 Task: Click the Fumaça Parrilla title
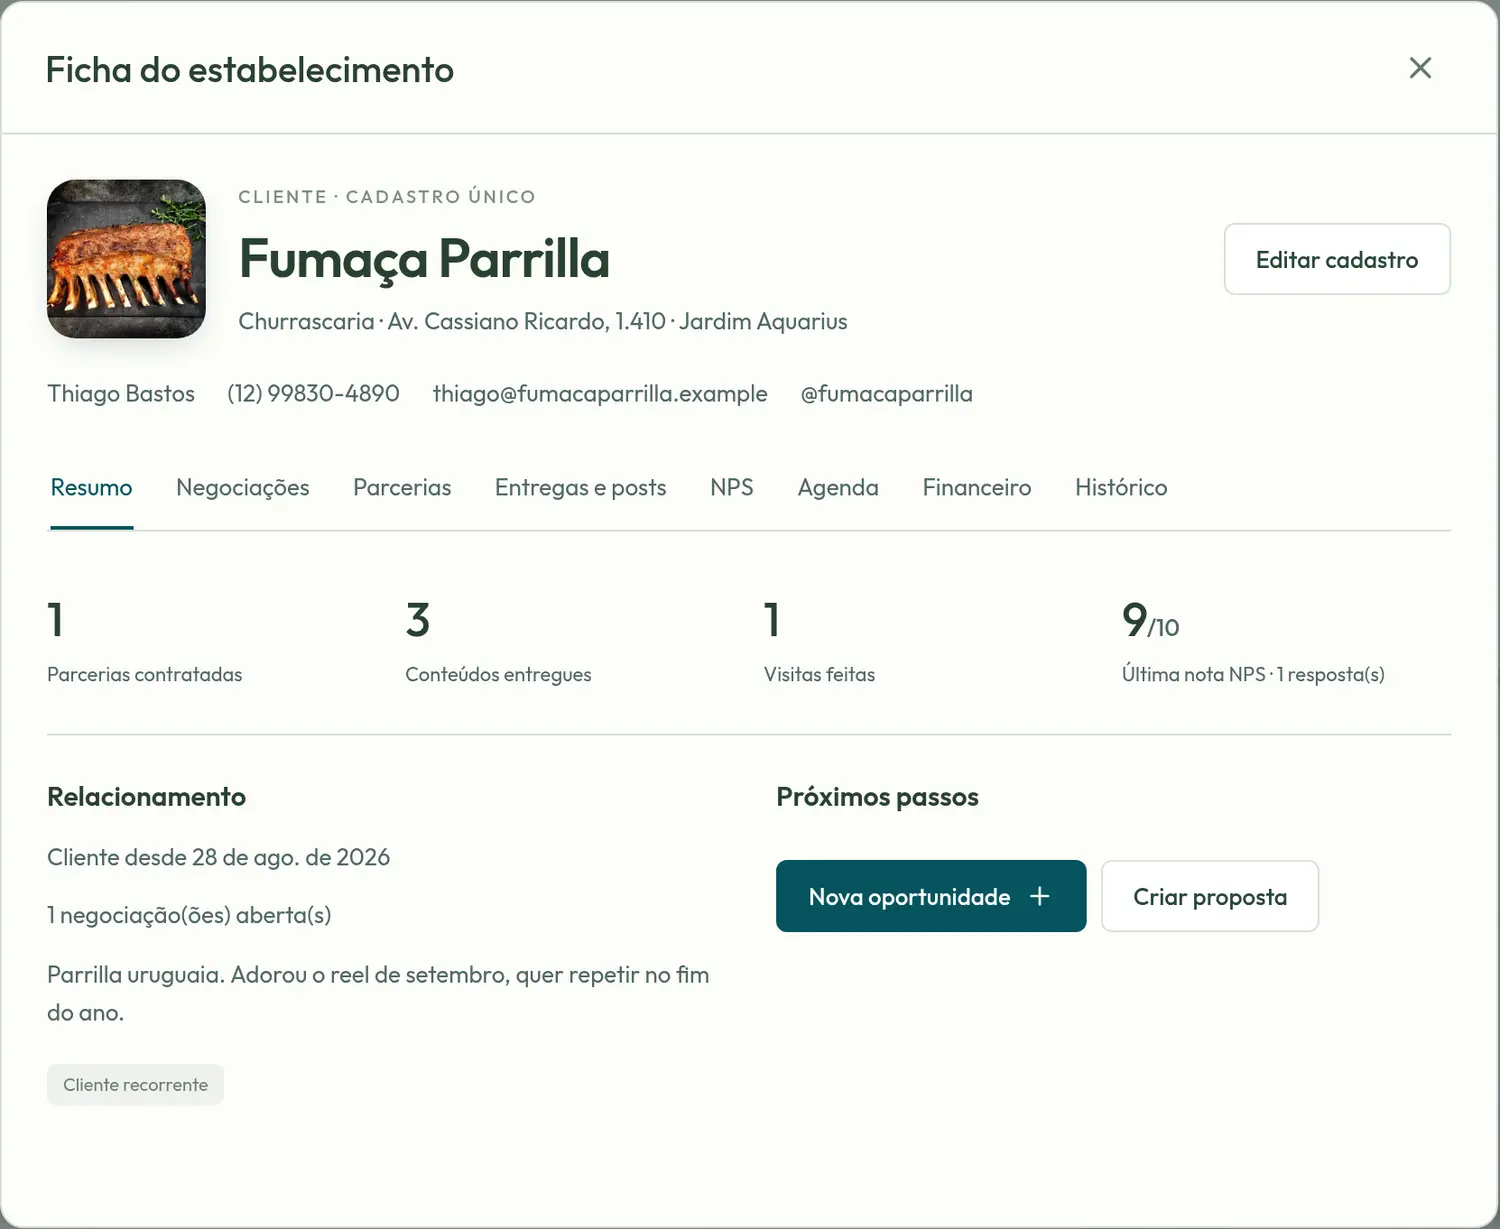[x=424, y=259]
